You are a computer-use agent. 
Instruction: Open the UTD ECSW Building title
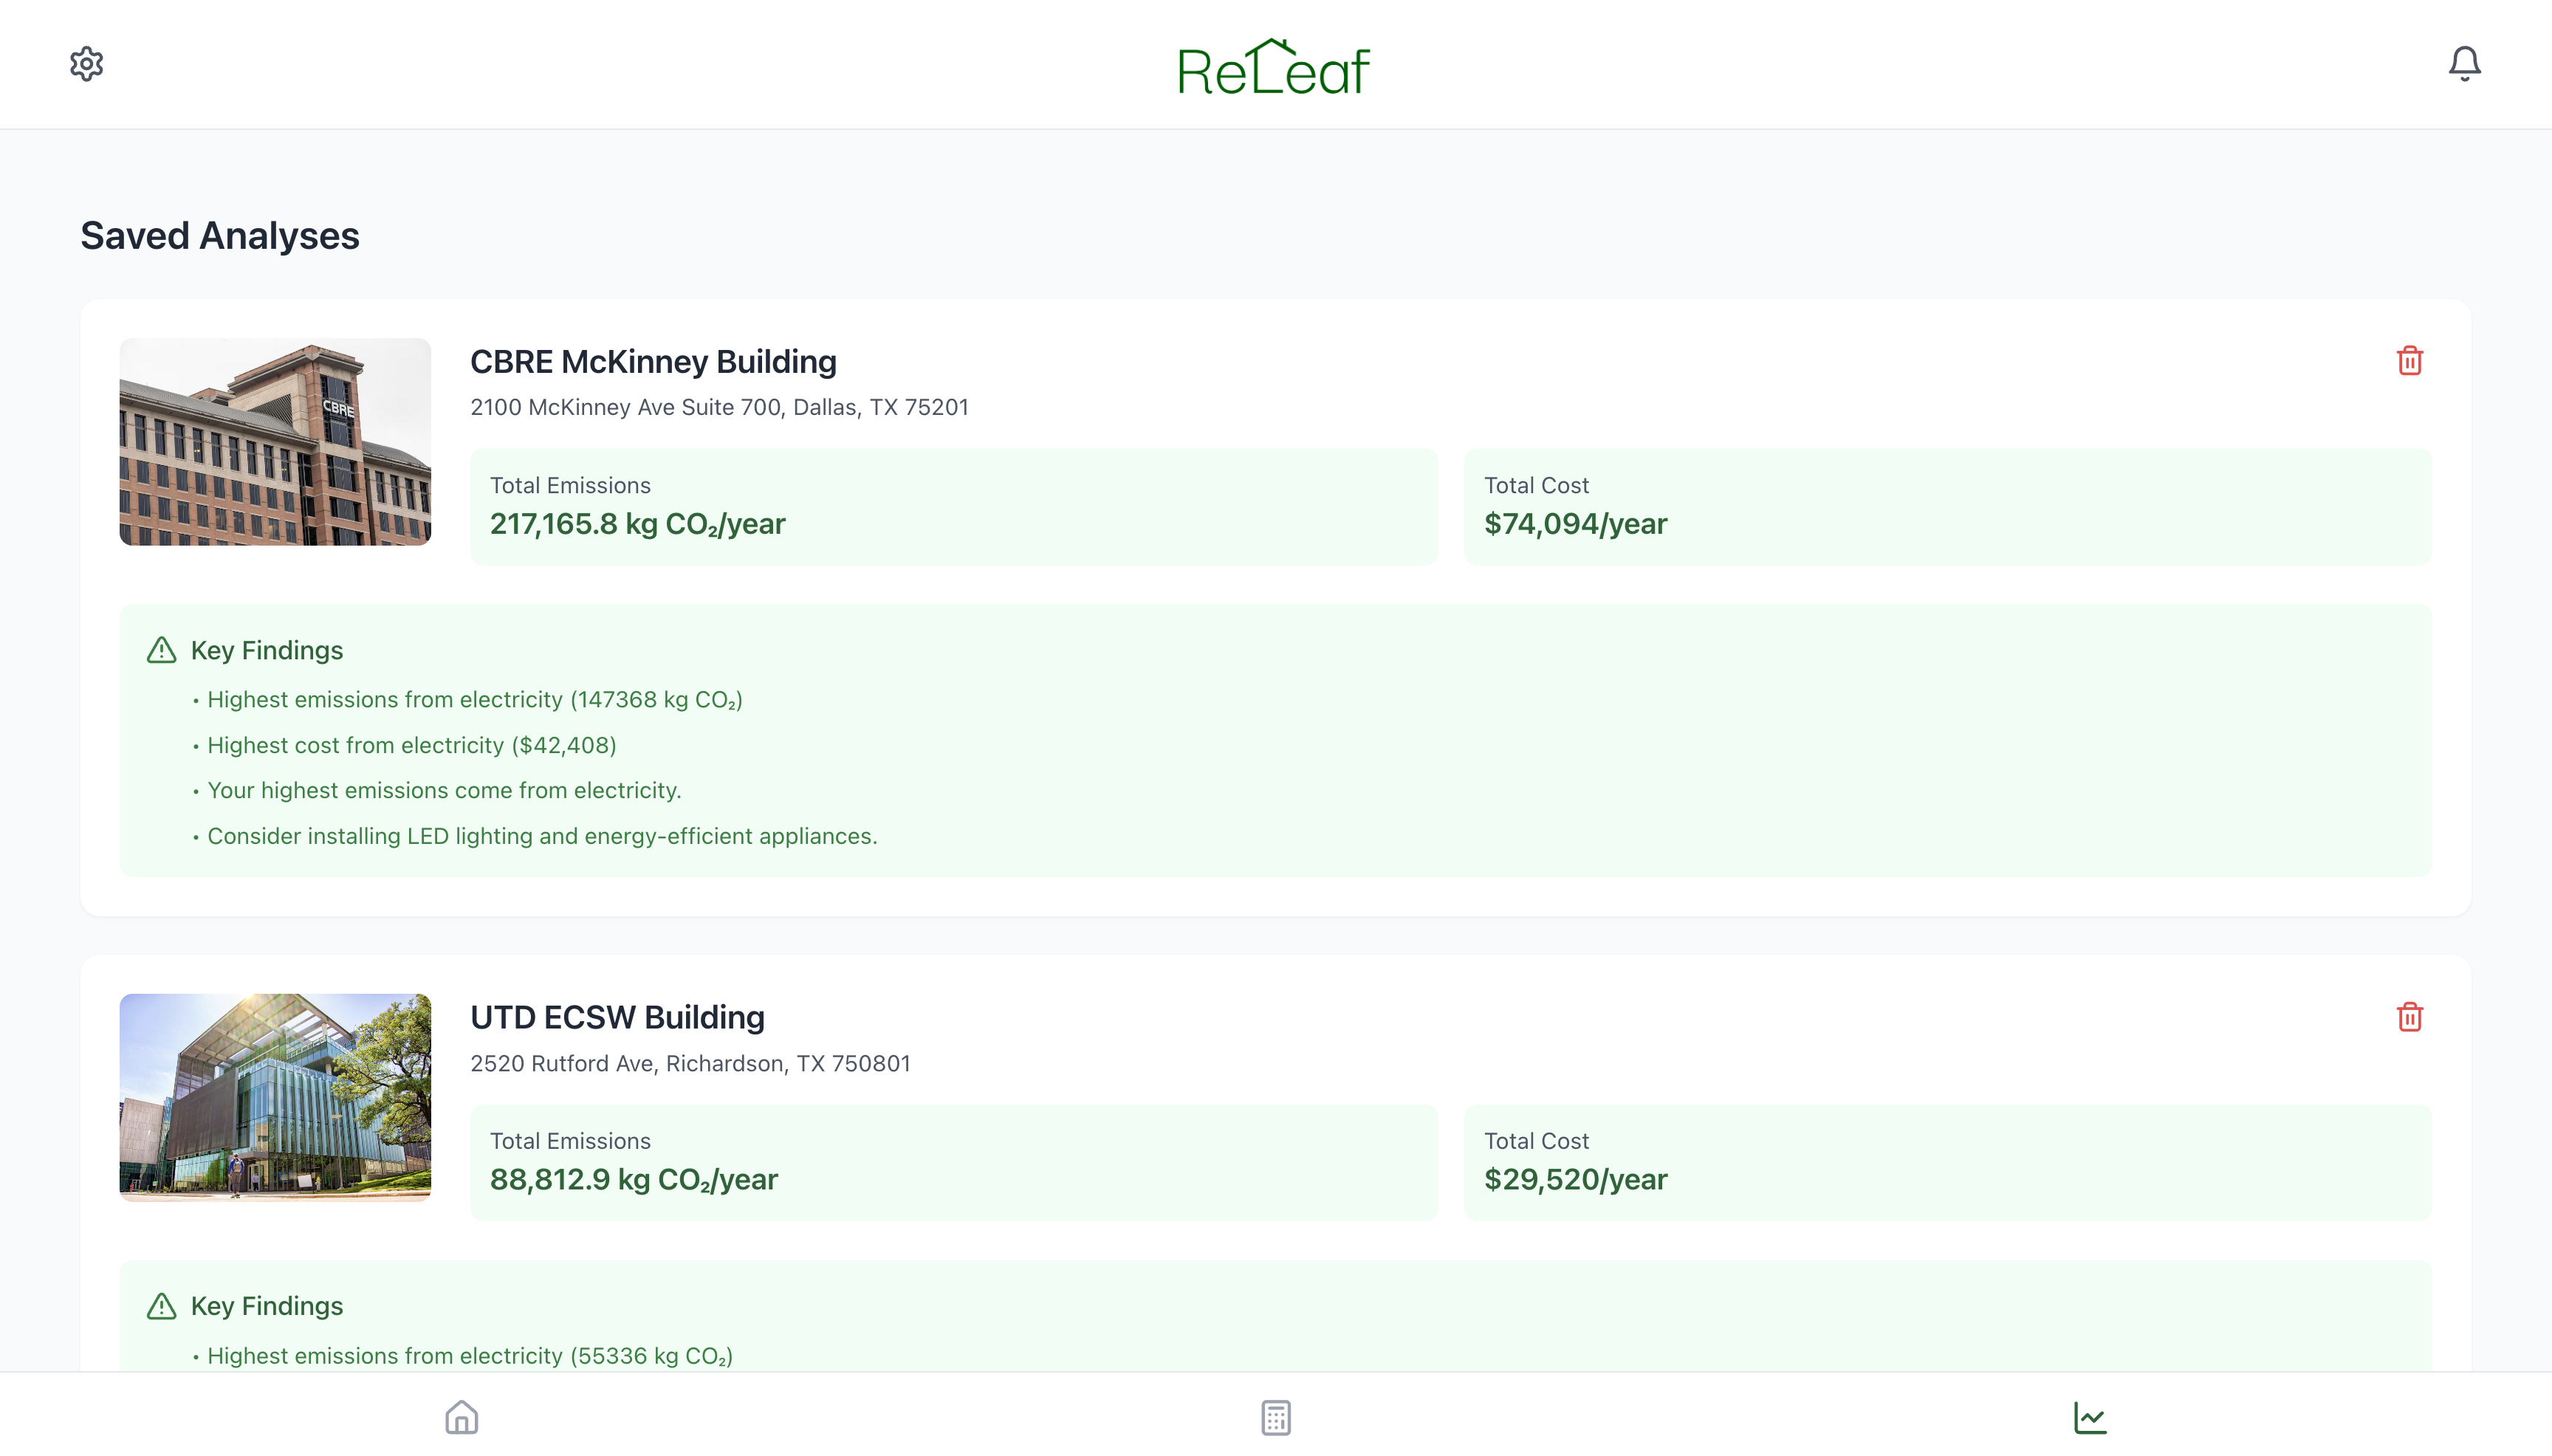point(617,1018)
